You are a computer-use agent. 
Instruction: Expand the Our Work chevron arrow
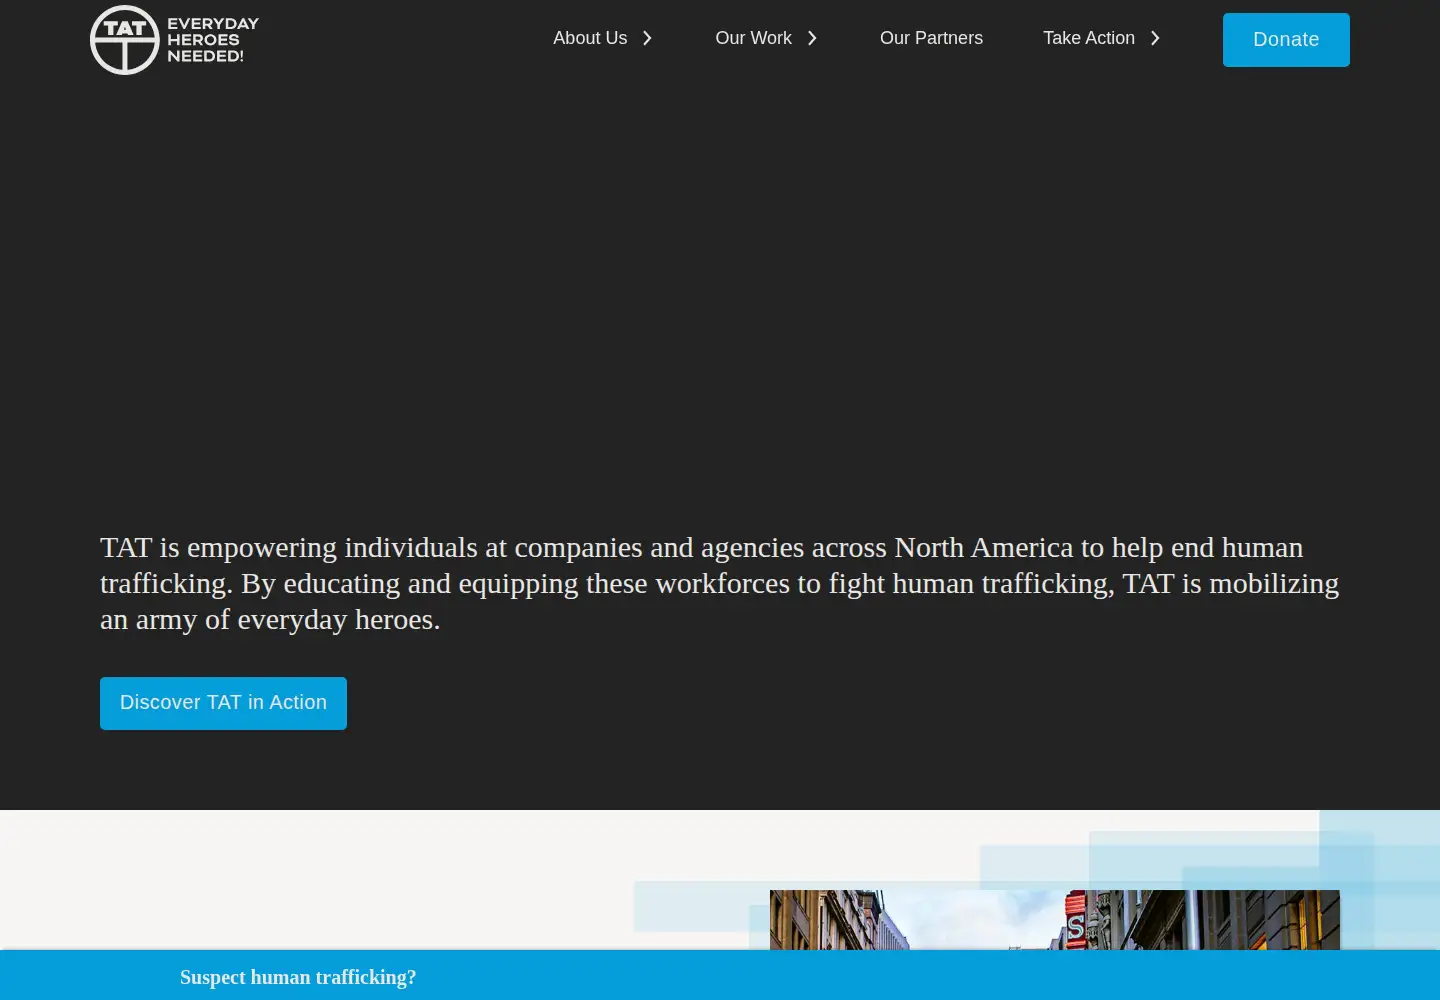812,38
